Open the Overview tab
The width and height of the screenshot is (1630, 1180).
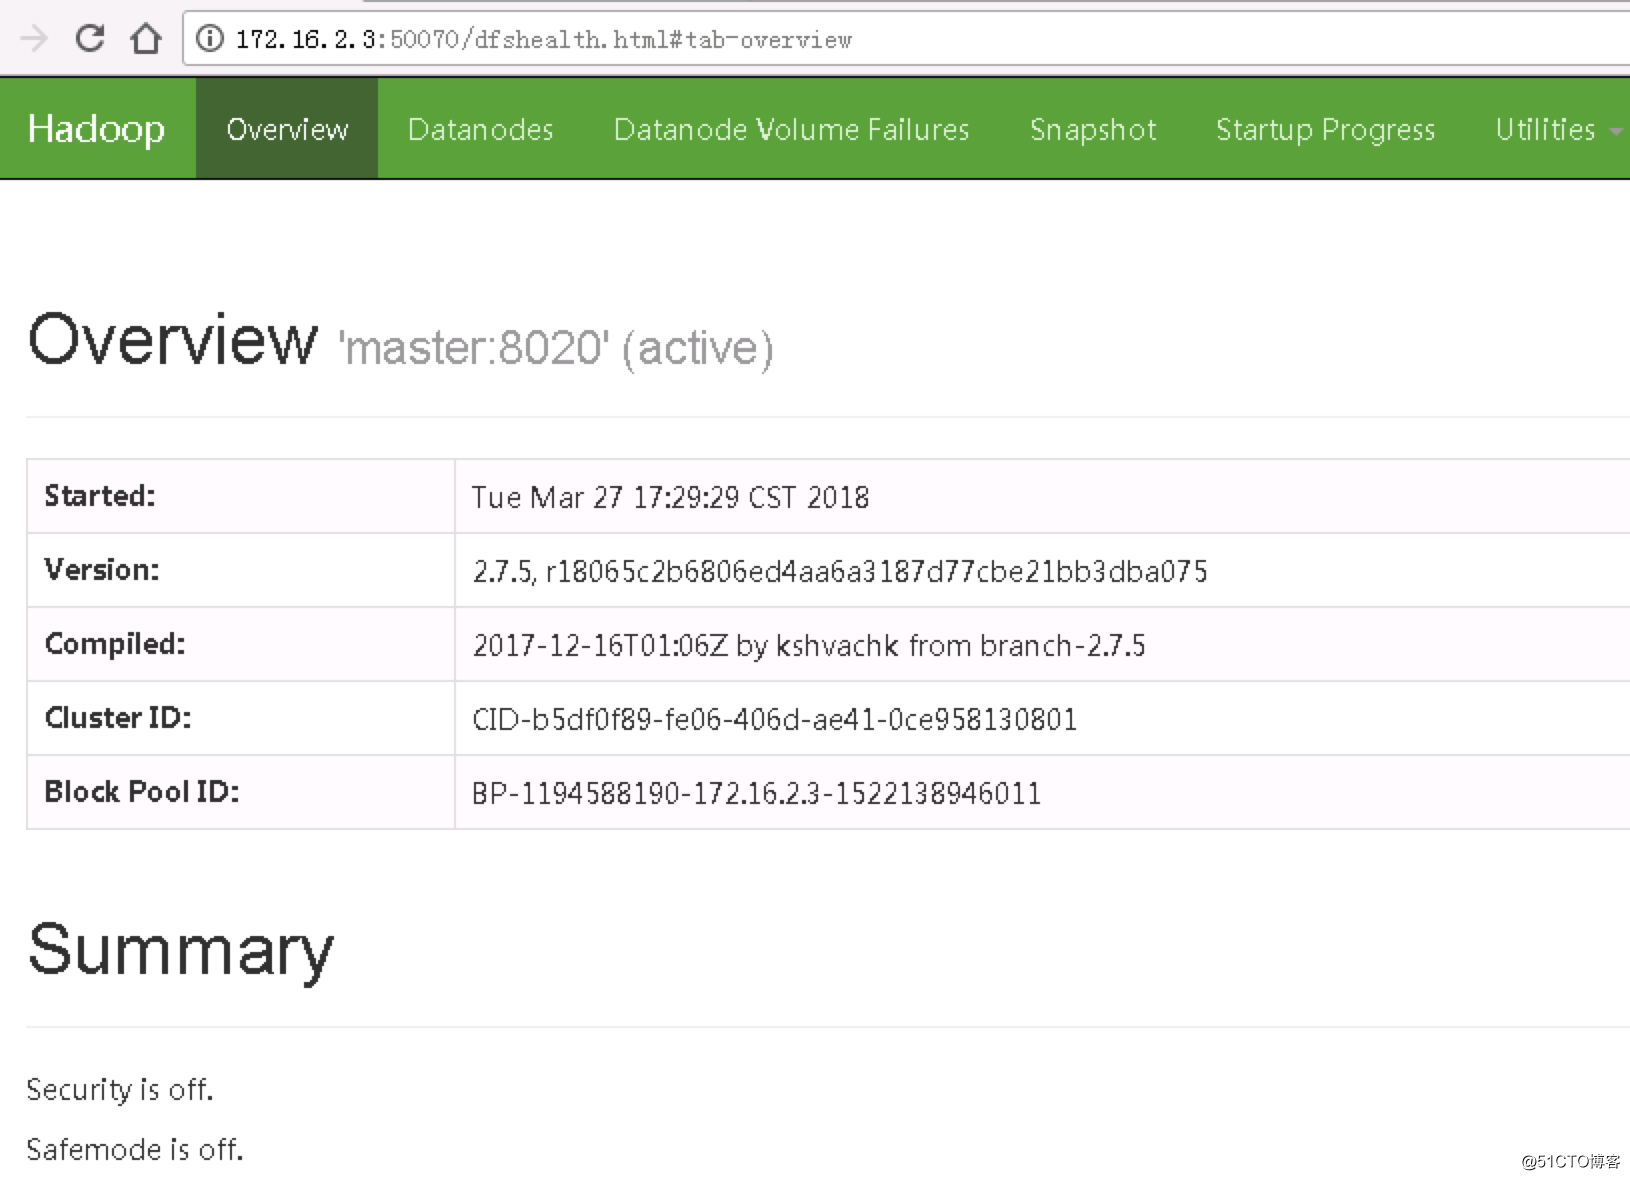pos(287,129)
